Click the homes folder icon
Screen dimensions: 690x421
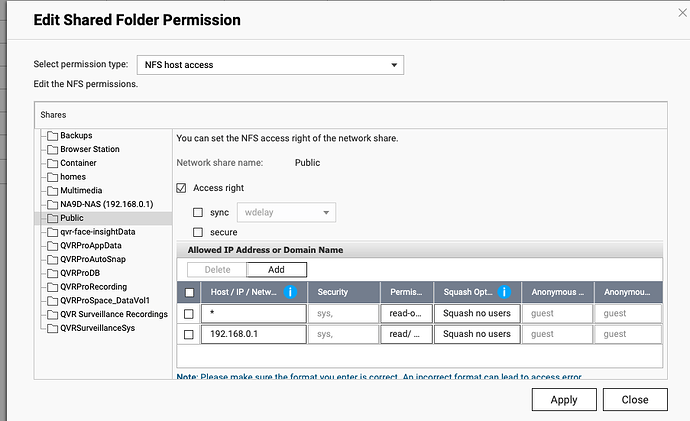click(51, 176)
